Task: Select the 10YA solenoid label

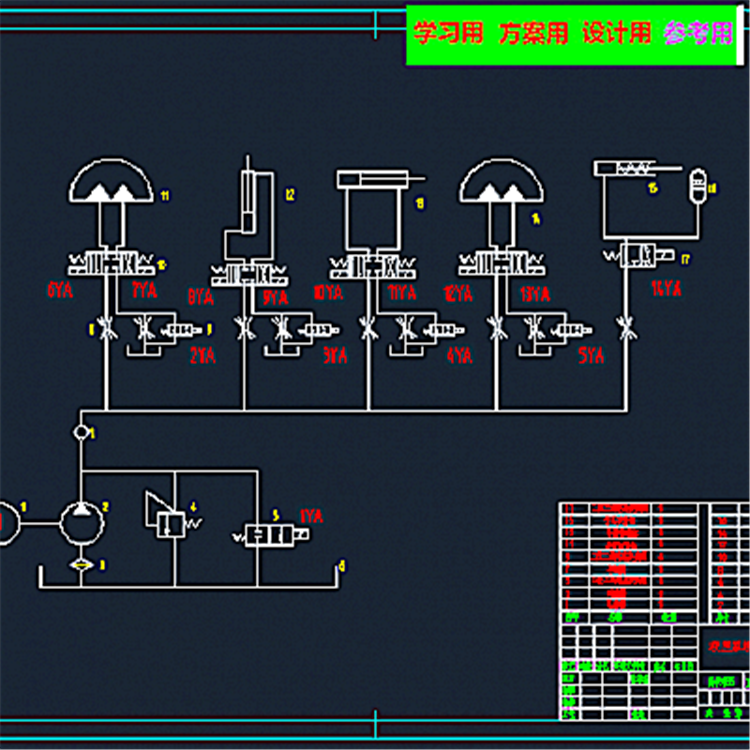Action: tap(328, 292)
